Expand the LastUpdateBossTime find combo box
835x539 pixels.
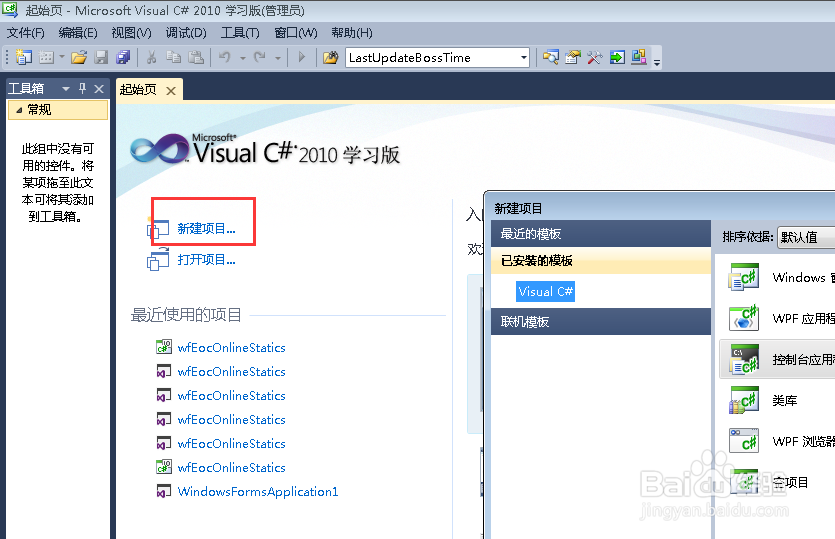point(523,58)
